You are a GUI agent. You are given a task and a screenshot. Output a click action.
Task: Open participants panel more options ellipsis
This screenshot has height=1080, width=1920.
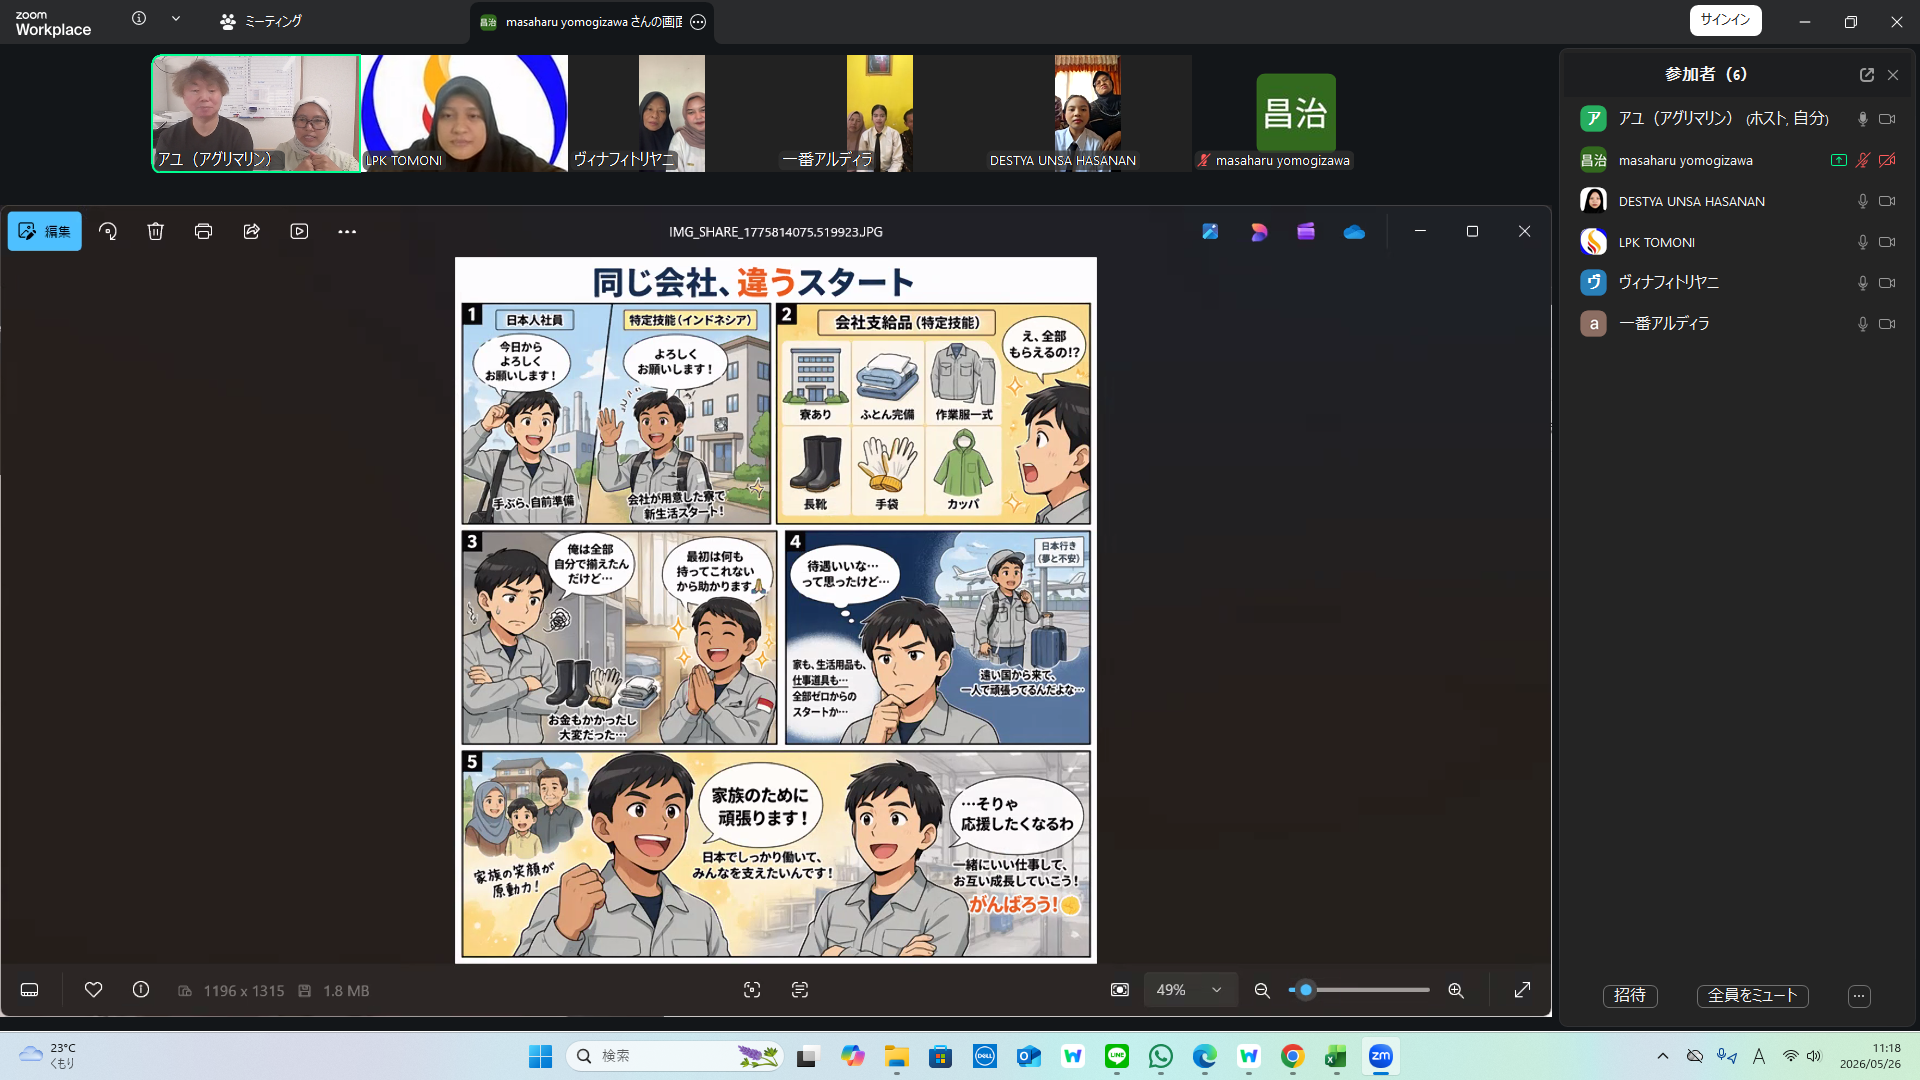(1859, 996)
